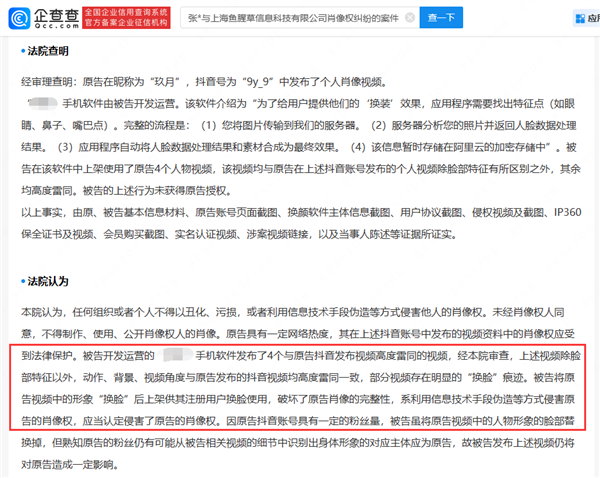Image resolution: width=600 pixels, height=478 pixels.
Task: Click the blurred app name in 法院认为
Action: click(x=178, y=355)
